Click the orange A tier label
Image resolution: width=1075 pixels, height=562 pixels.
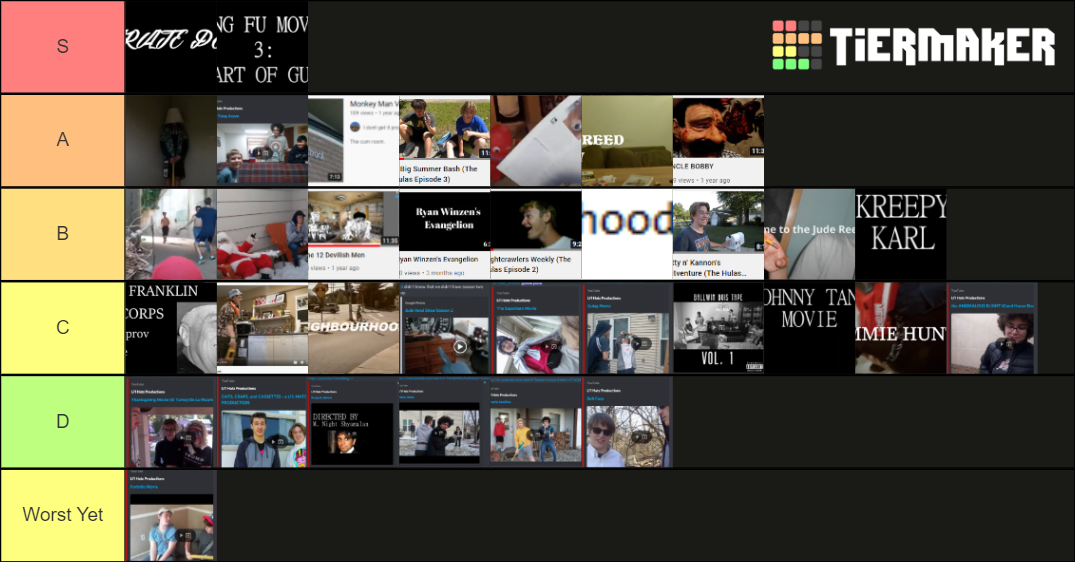click(x=62, y=140)
